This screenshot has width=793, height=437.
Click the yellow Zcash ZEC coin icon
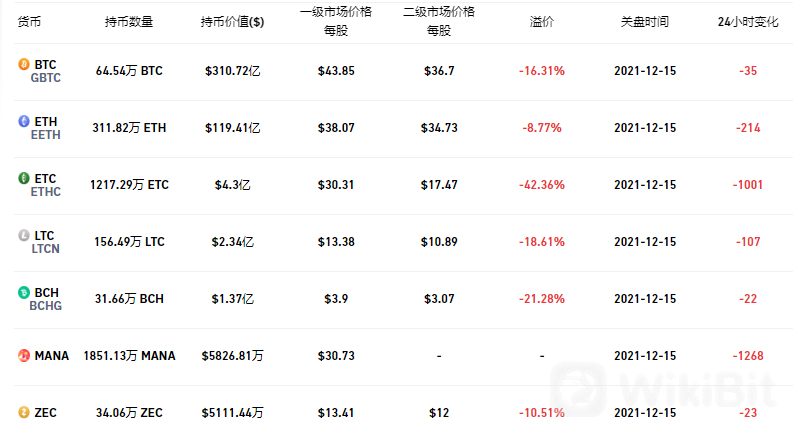24,413
